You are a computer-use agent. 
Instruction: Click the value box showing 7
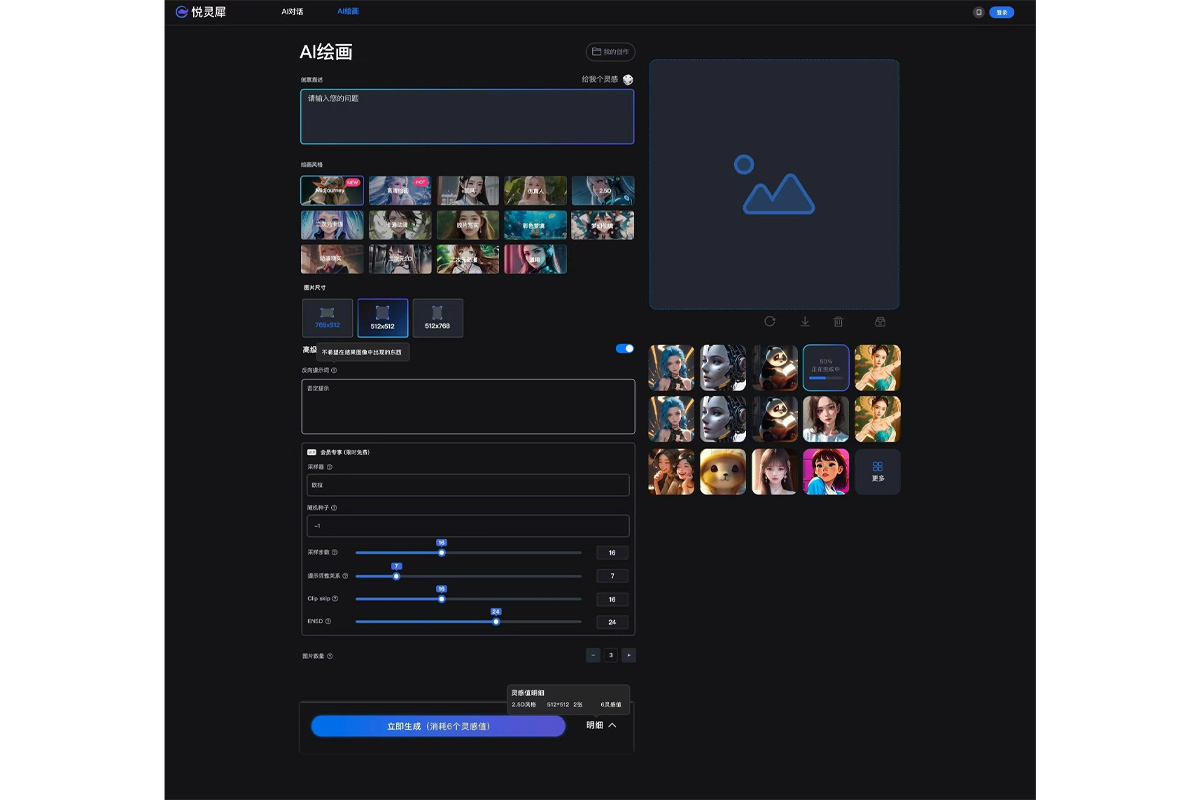(x=612, y=576)
